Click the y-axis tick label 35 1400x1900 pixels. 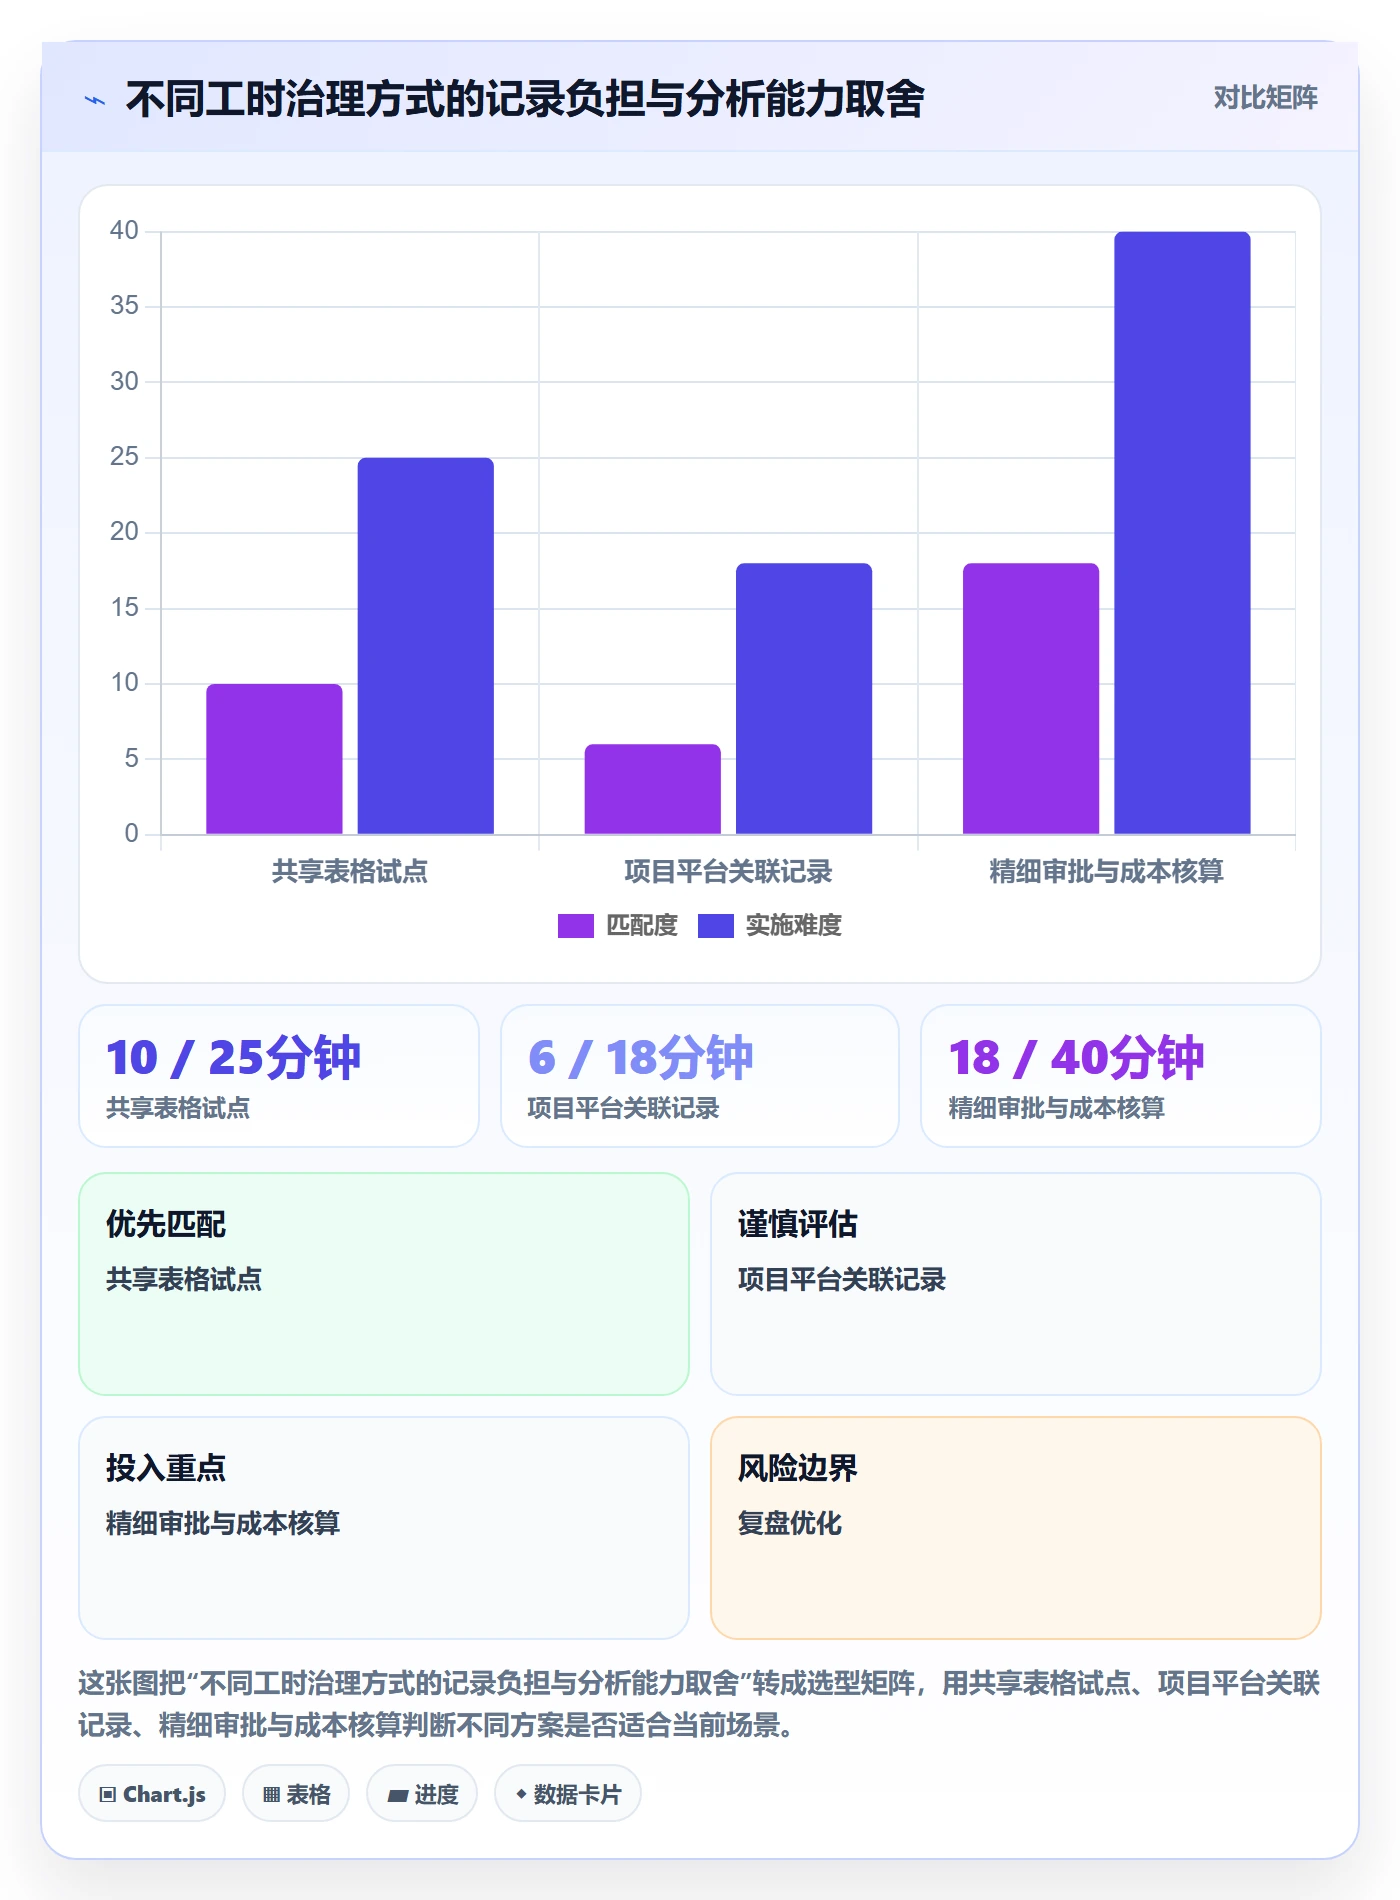pos(124,305)
